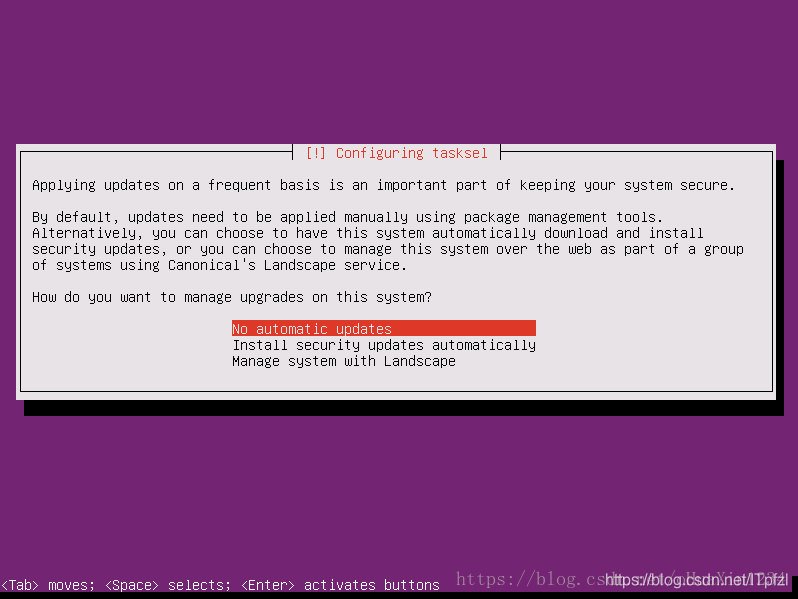The width and height of the screenshot is (798, 599).
Task: Click the empty purple background above the dialog
Action: (x=399, y=71)
